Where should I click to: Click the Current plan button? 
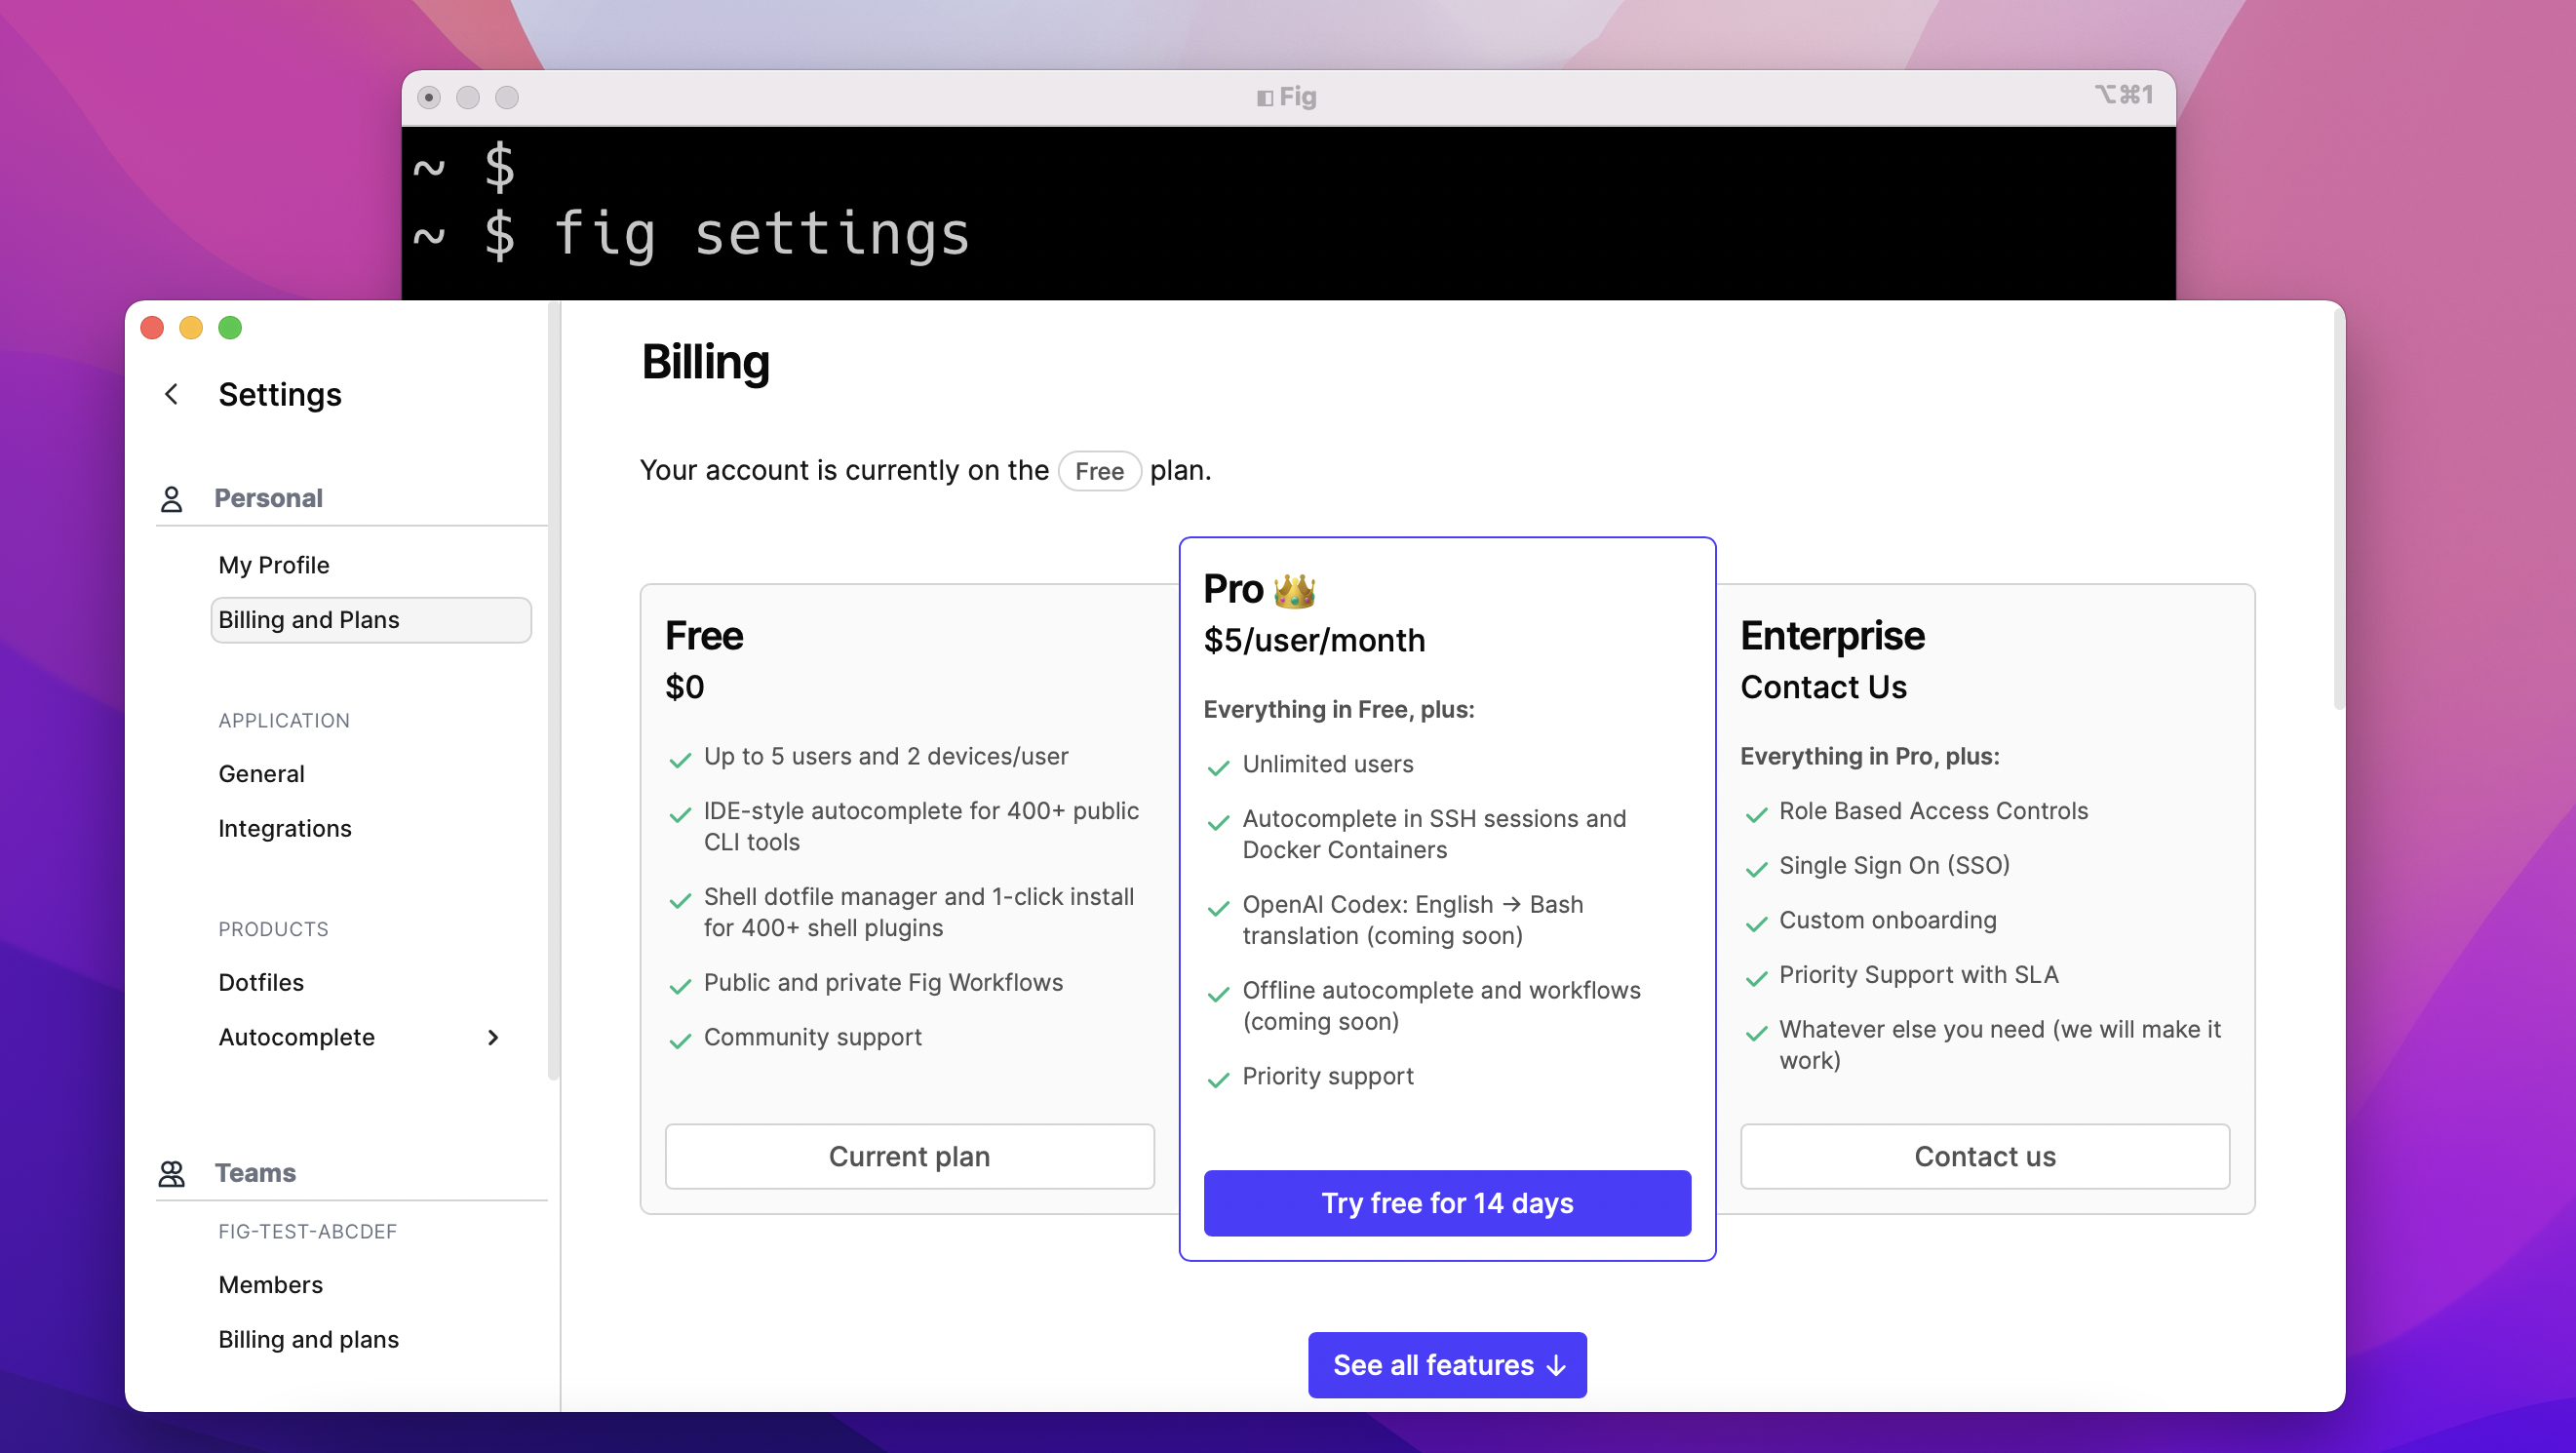click(909, 1156)
